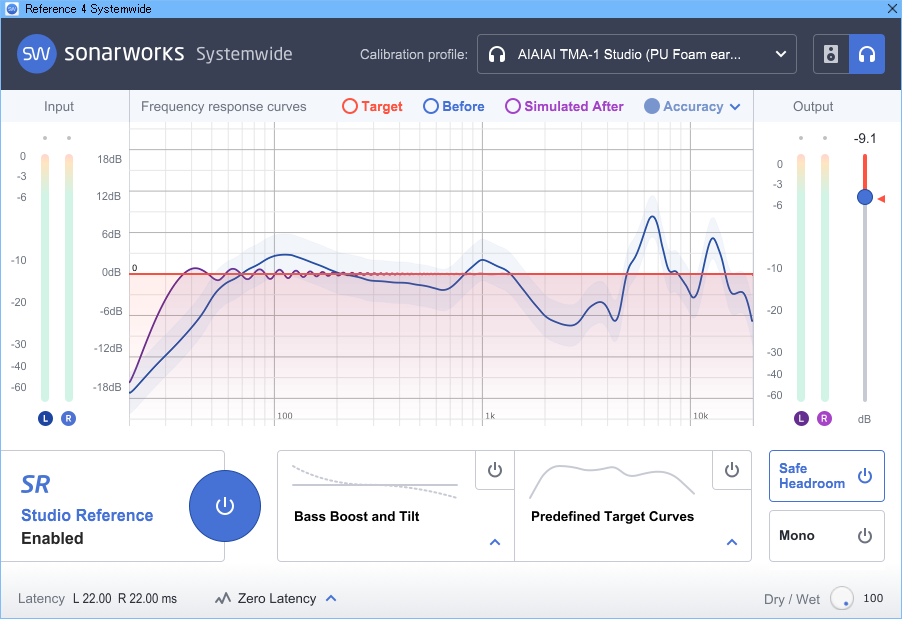
Task: Toggle the Target curve display
Action: point(372,106)
